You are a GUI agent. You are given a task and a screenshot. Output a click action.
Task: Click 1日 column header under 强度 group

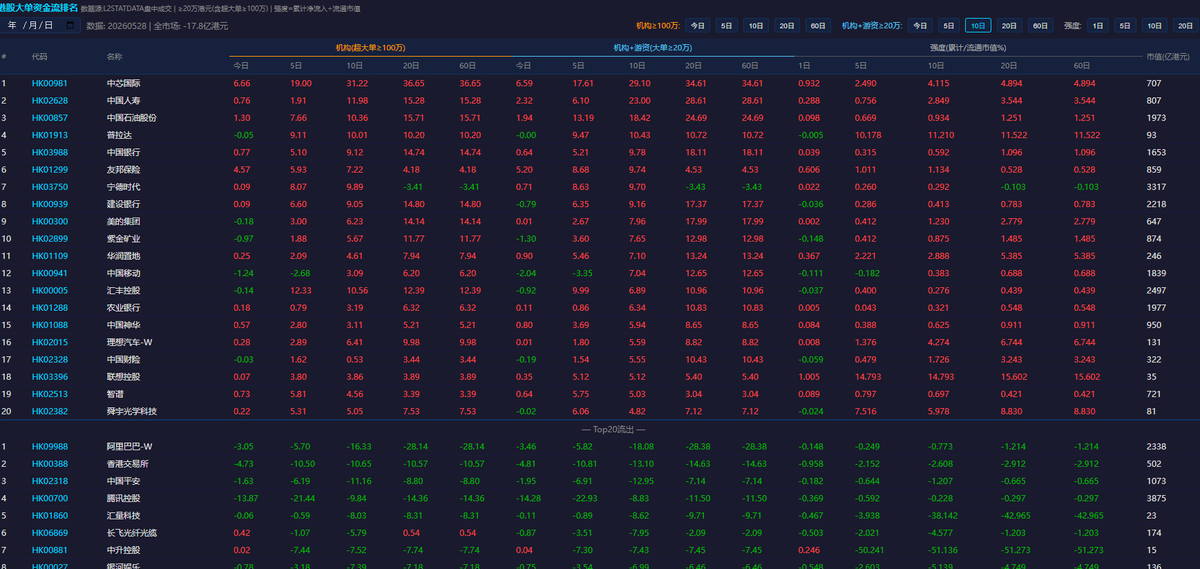[x=806, y=65]
